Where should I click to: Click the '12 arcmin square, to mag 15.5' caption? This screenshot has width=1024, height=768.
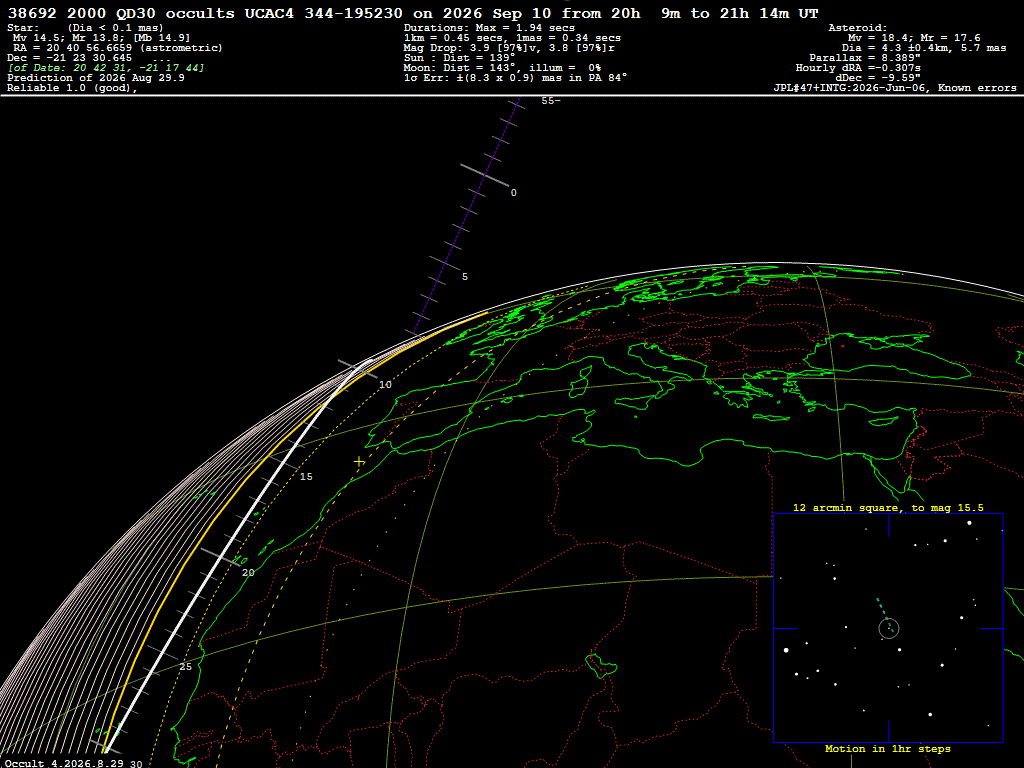pos(888,507)
